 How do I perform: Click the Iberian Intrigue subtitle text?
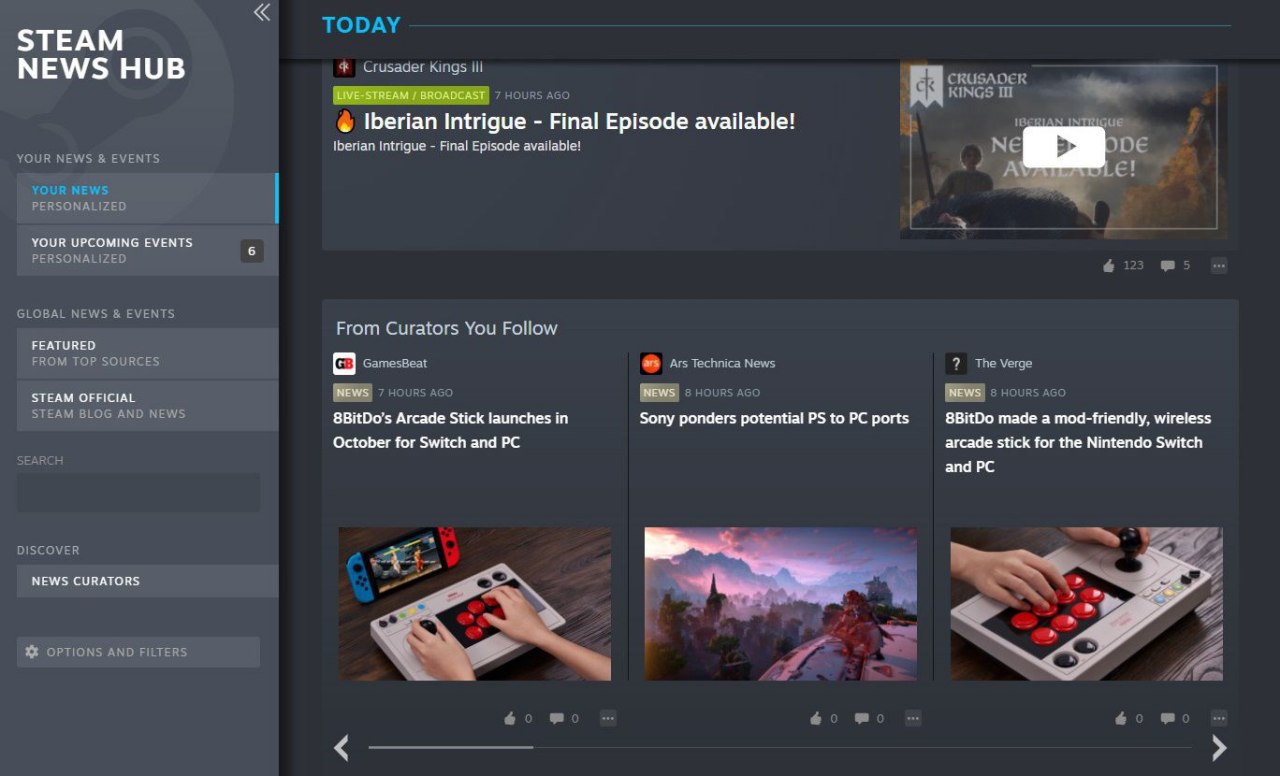[x=457, y=146]
